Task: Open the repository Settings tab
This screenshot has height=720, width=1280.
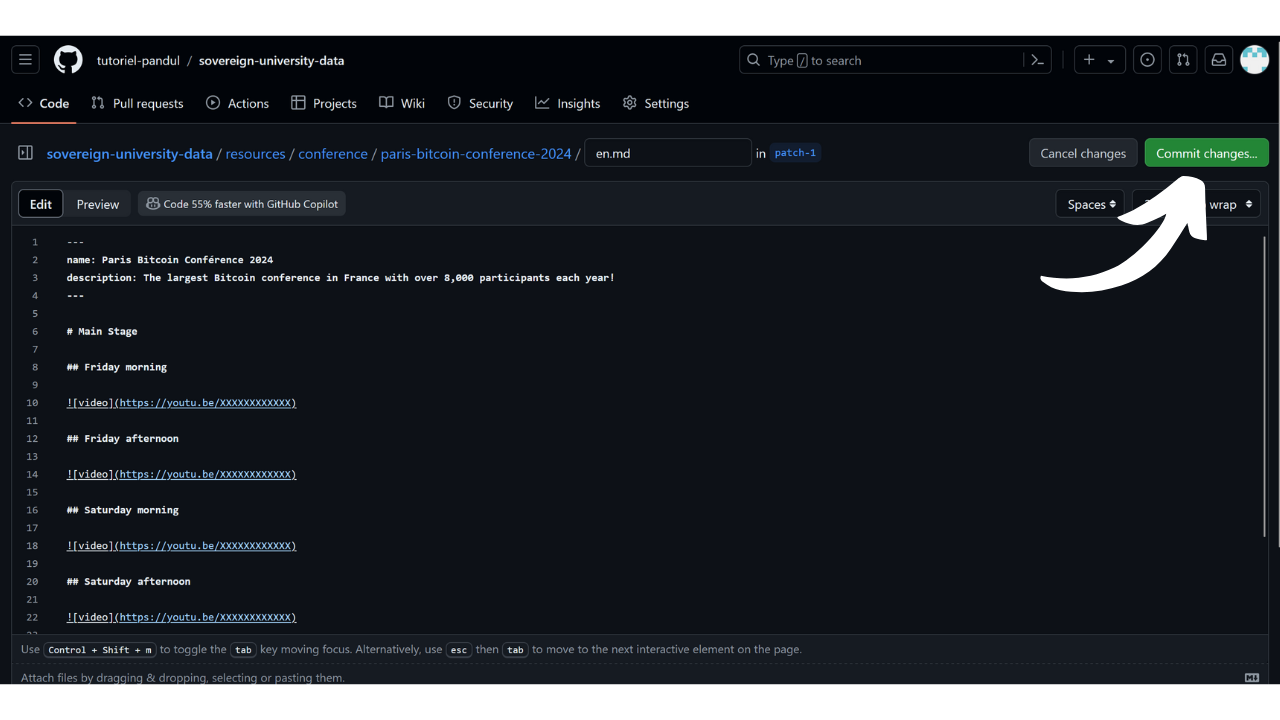Action: click(656, 103)
